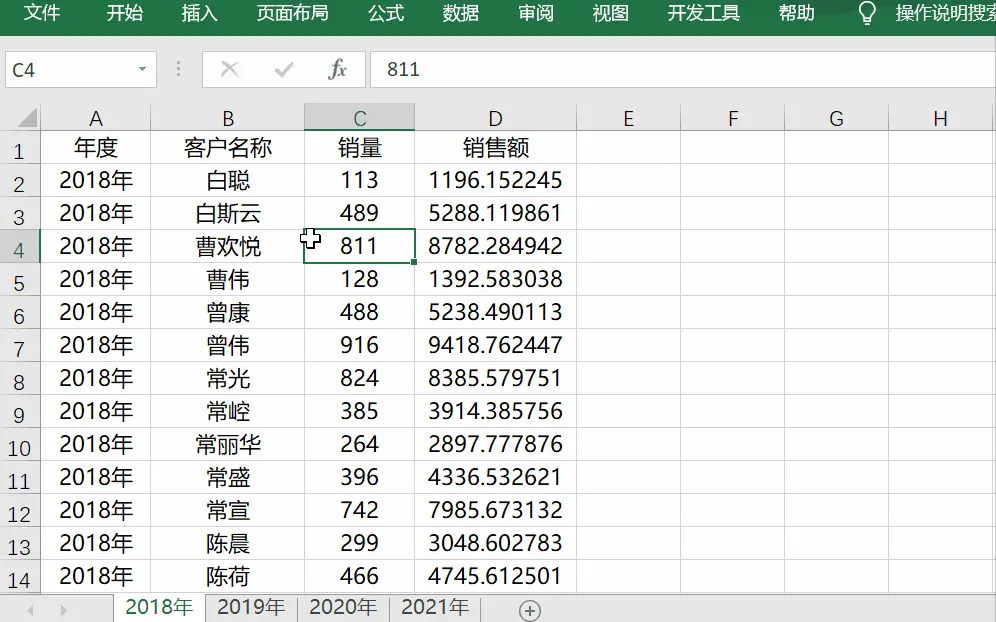Click the insert function fx icon

coord(337,69)
